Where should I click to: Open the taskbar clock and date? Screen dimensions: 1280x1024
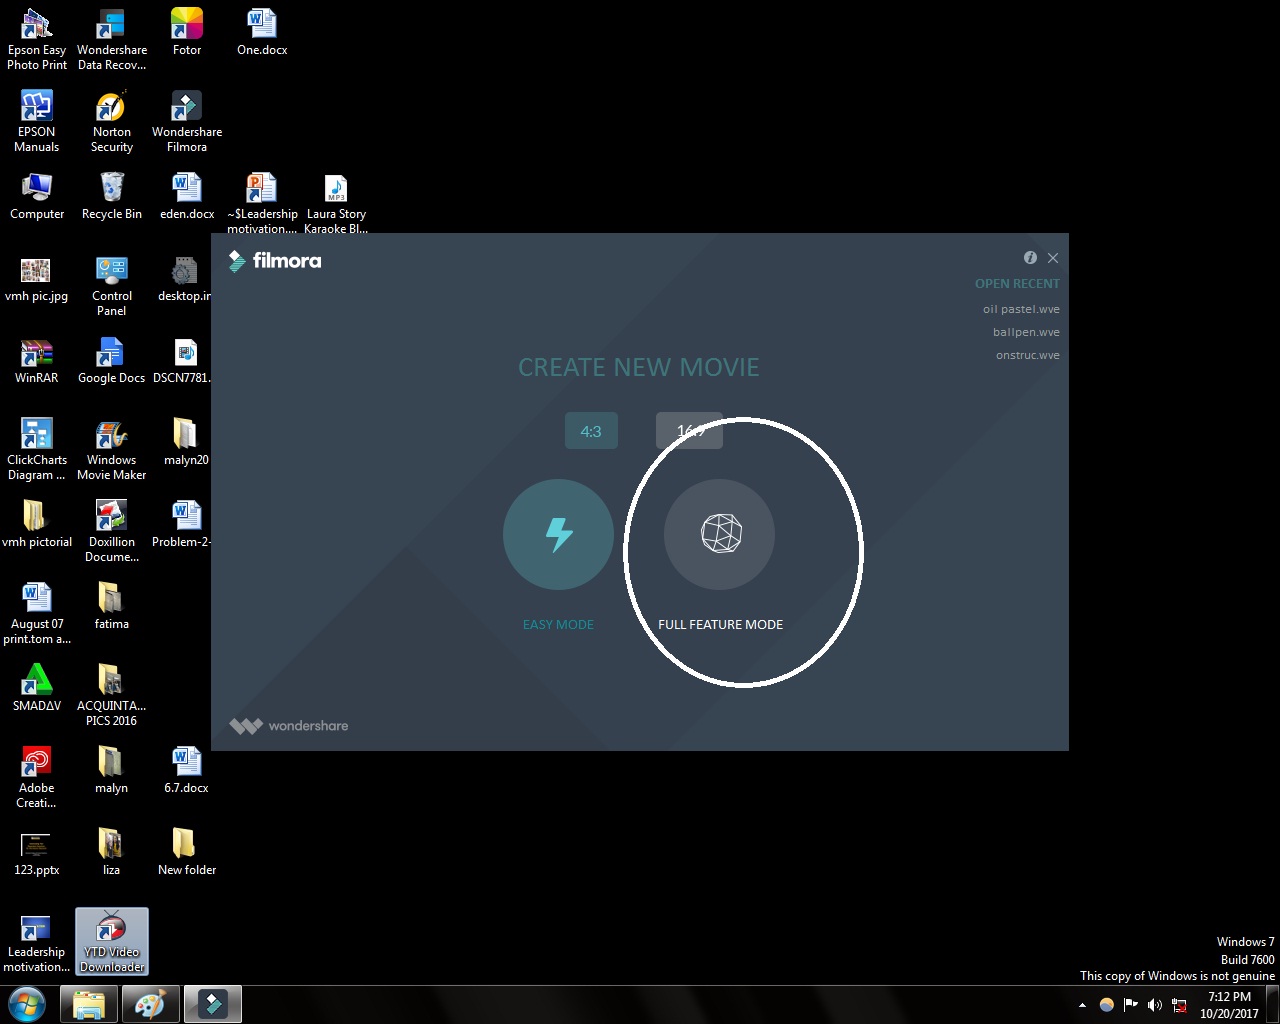pos(1229,1005)
